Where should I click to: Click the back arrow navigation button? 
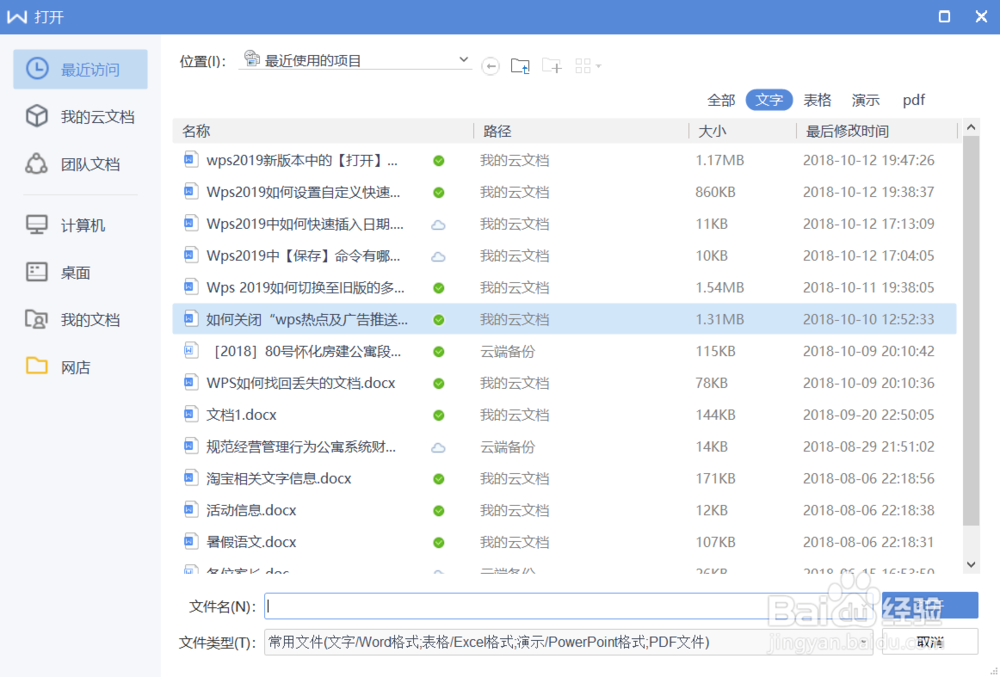click(x=490, y=66)
